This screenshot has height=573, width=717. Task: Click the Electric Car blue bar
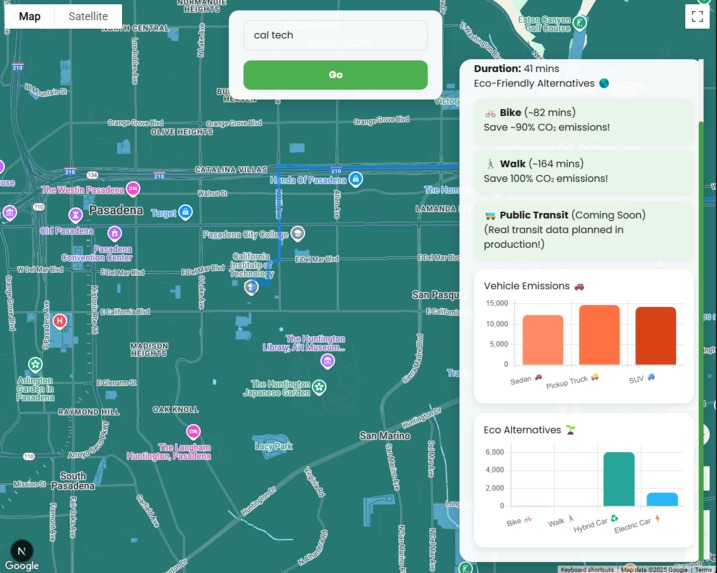(662, 499)
